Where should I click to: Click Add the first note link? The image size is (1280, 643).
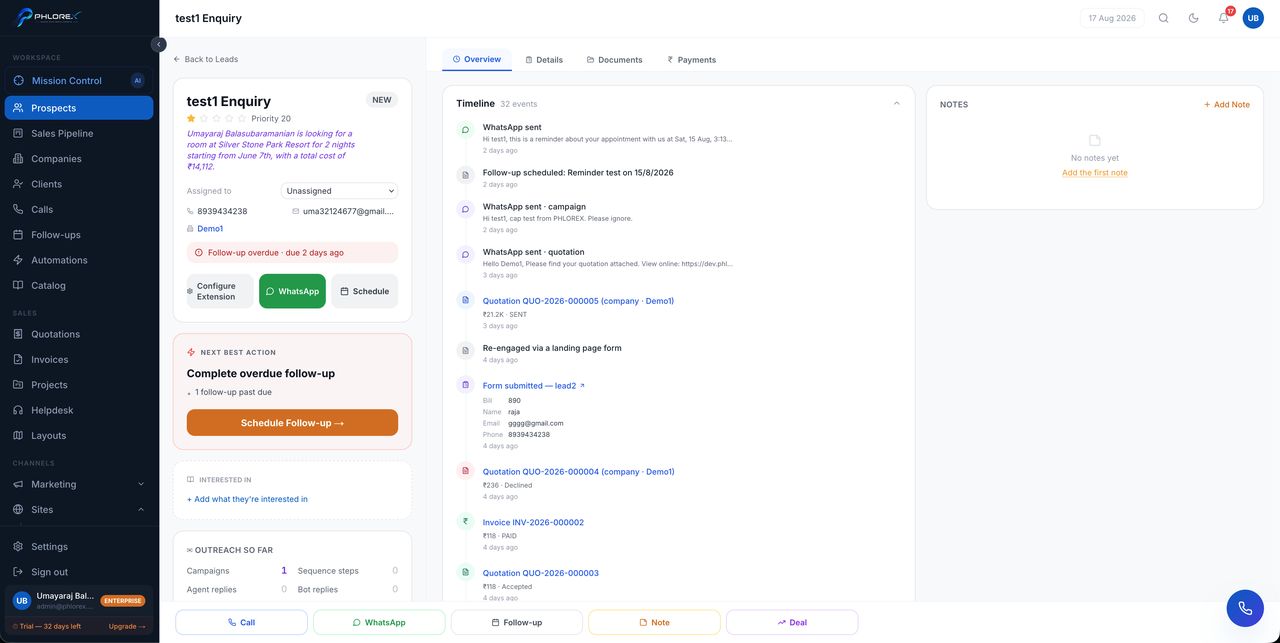pyautogui.click(x=1094, y=173)
